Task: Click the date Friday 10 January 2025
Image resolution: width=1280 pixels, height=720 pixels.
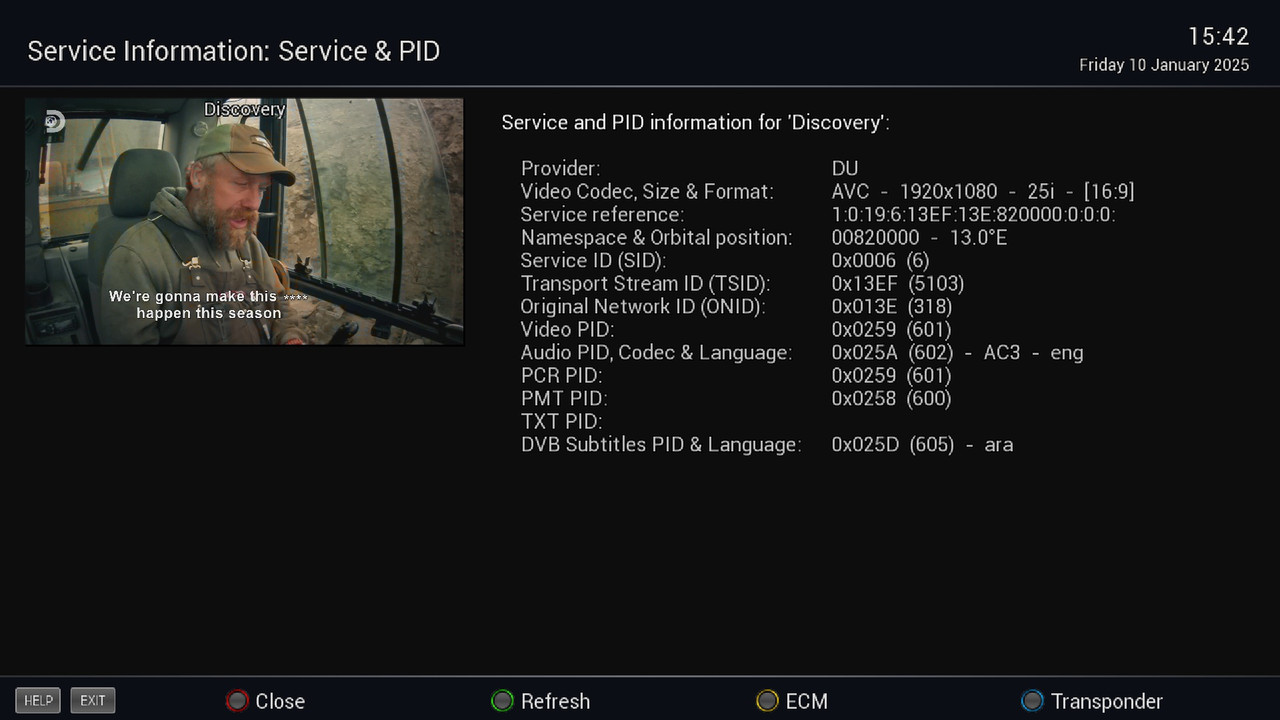Action: coord(1164,65)
